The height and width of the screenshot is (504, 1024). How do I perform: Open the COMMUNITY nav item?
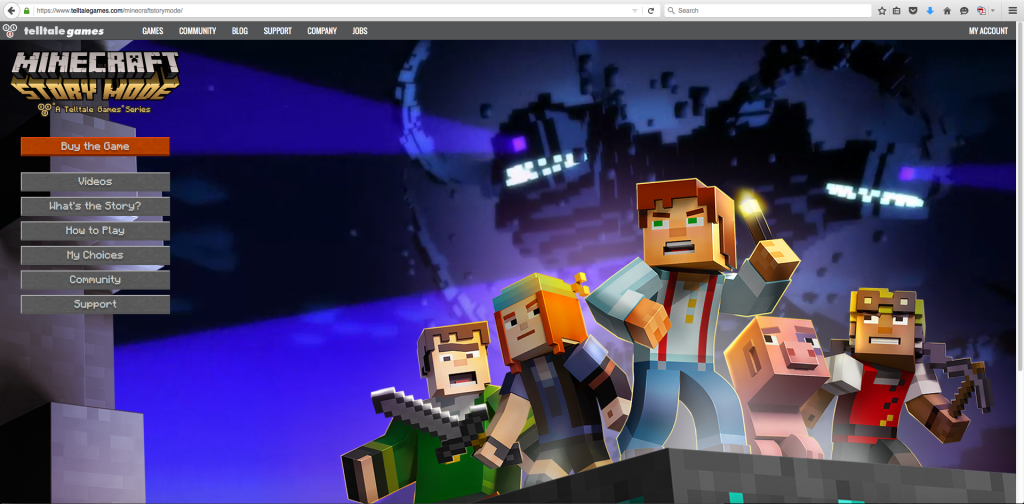pyautogui.click(x=197, y=31)
